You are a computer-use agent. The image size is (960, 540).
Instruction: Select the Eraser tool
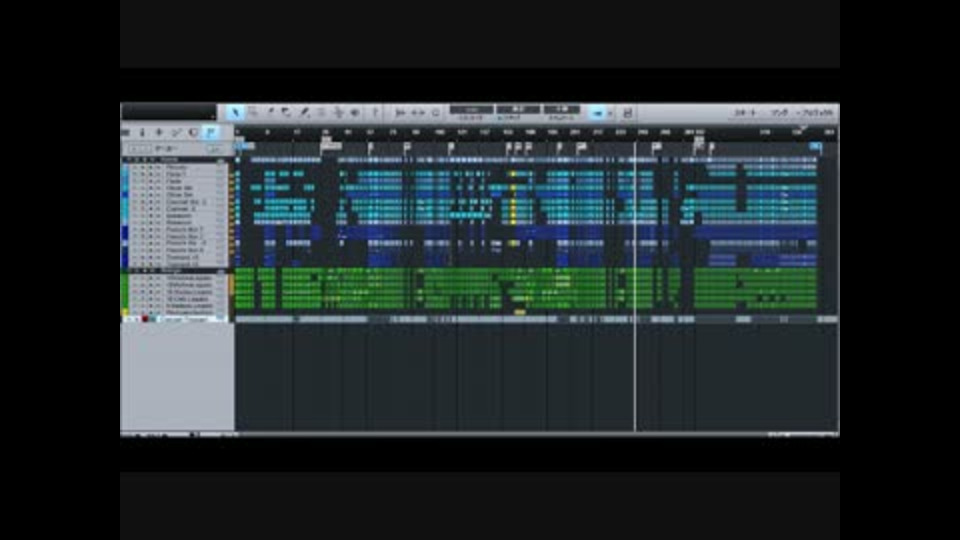[x=287, y=113]
